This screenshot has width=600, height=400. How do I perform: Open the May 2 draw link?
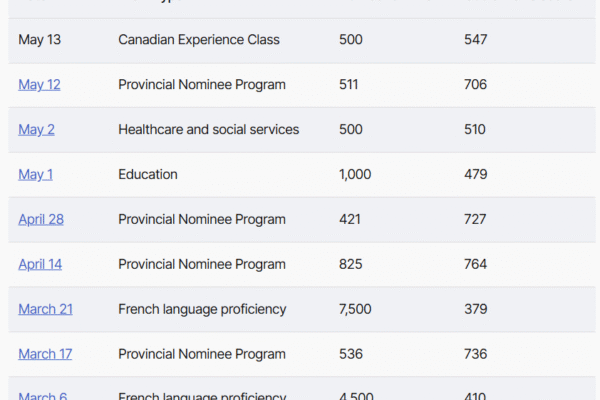36,129
